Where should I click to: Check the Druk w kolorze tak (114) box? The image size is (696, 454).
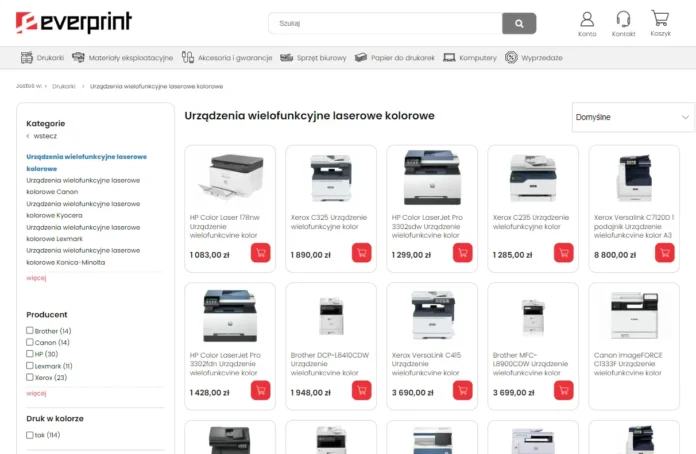pos(30,435)
